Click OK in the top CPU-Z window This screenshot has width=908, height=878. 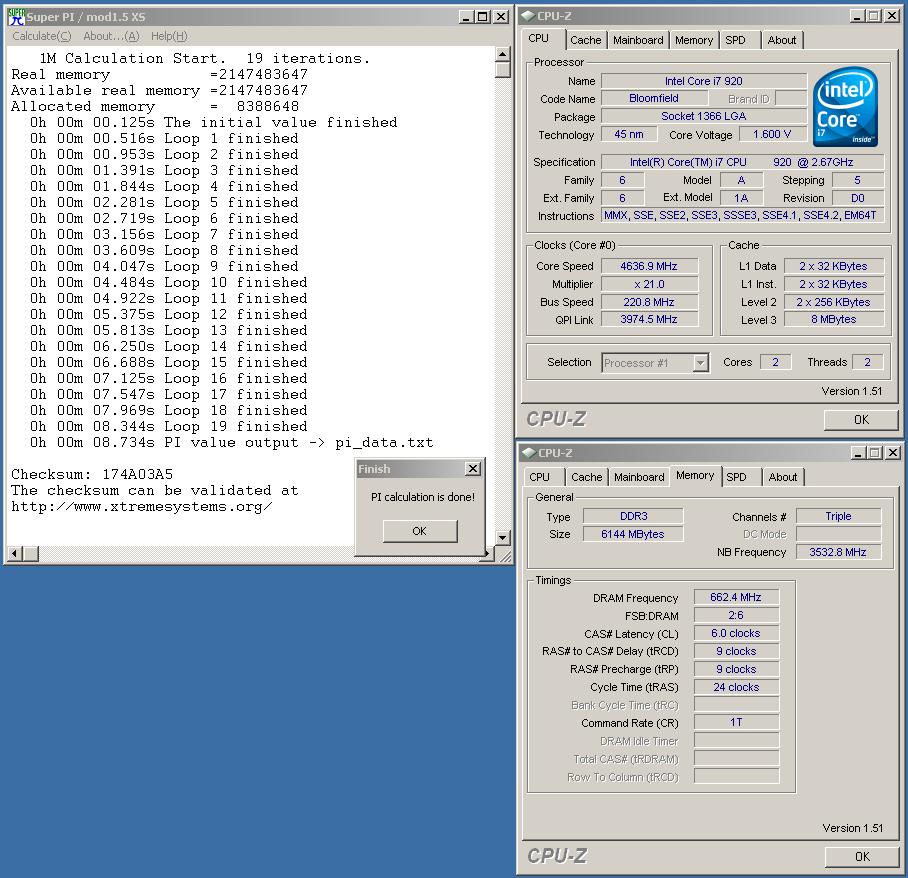(861, 419)
